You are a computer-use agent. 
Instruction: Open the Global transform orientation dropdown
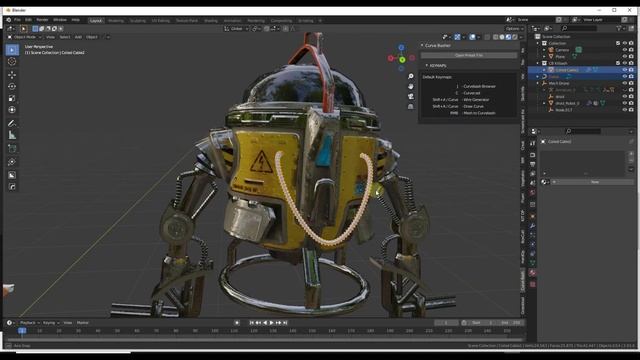[236, 29]
